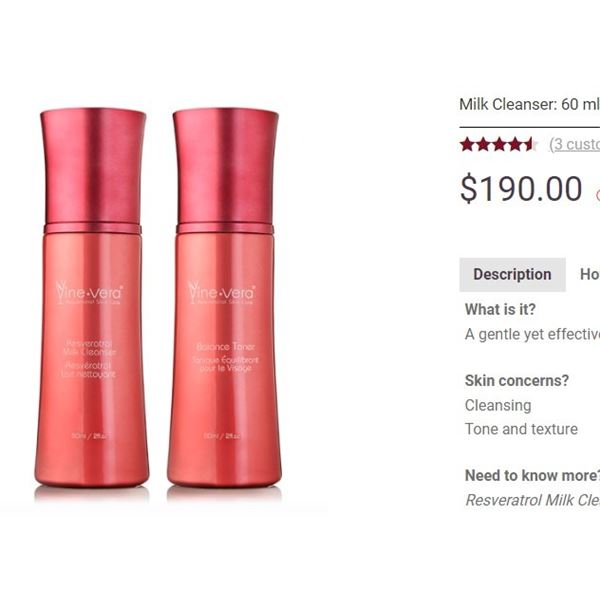Click the first rating star
Image resolution: width=600 pixels, height=600 pixels.
pos(467,145)
